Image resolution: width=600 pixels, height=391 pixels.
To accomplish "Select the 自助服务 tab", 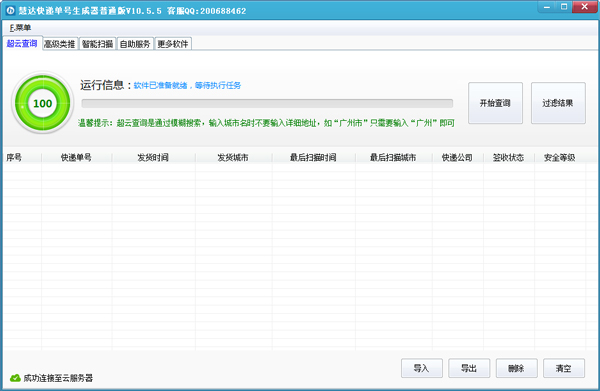I will (135, 44).
